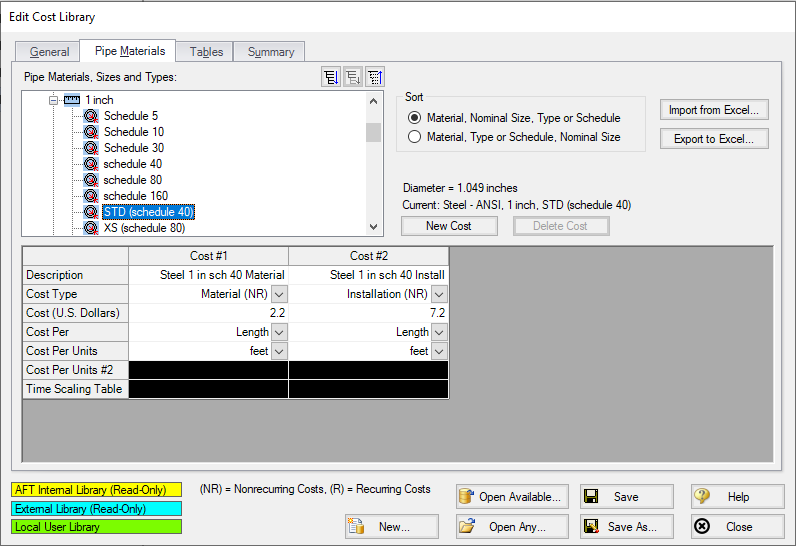Click the New Cost button
The width and height of the screenshot is (796, 546).
click(449, 226)
